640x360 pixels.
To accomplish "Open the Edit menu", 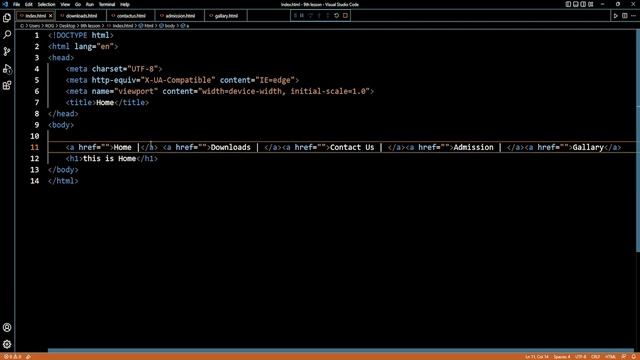I will (x=29, y=4).
